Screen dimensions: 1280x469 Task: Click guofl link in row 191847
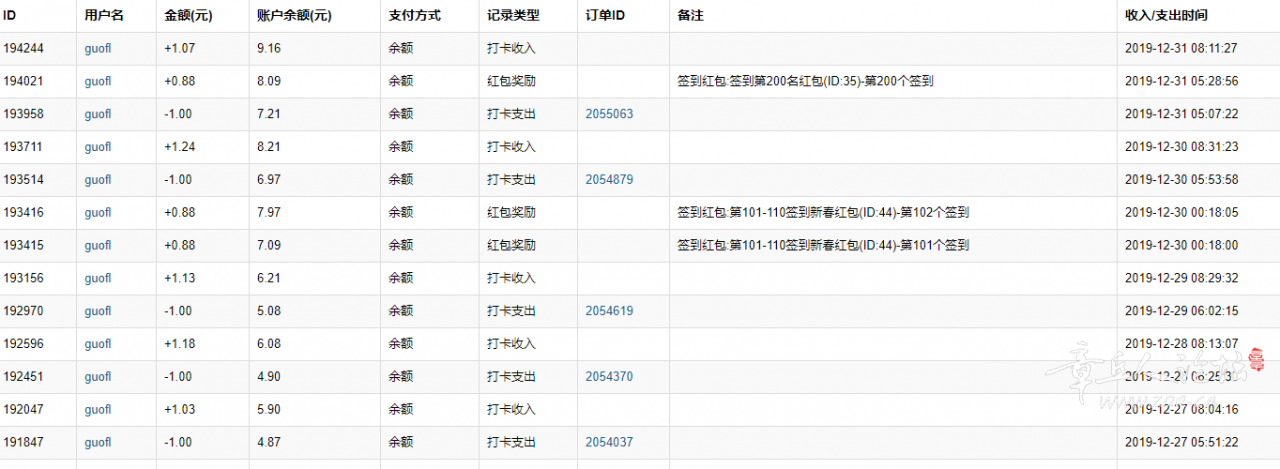point(98,443)
